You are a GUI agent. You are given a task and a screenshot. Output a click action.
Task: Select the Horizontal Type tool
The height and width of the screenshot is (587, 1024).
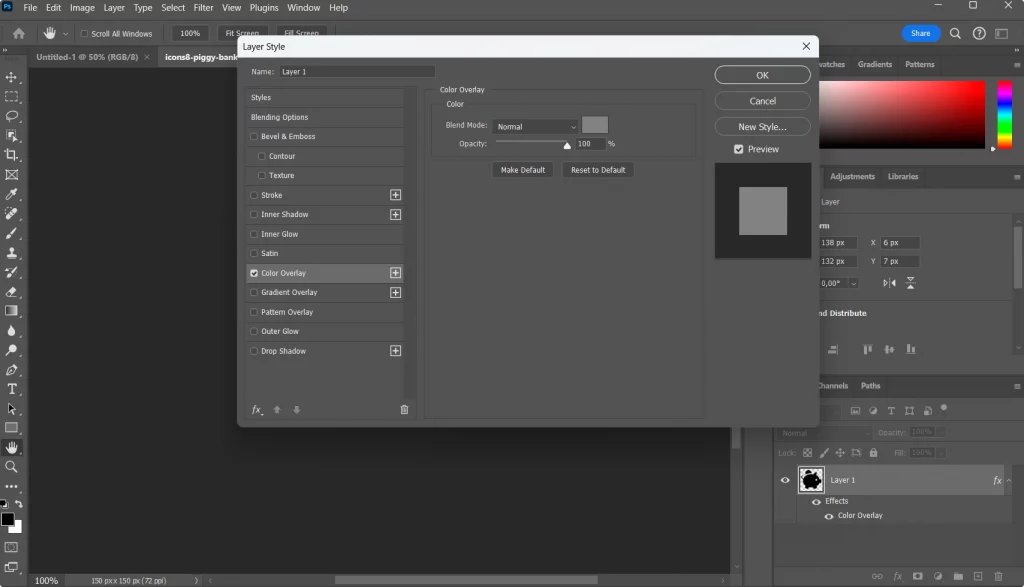coord(12,389)
